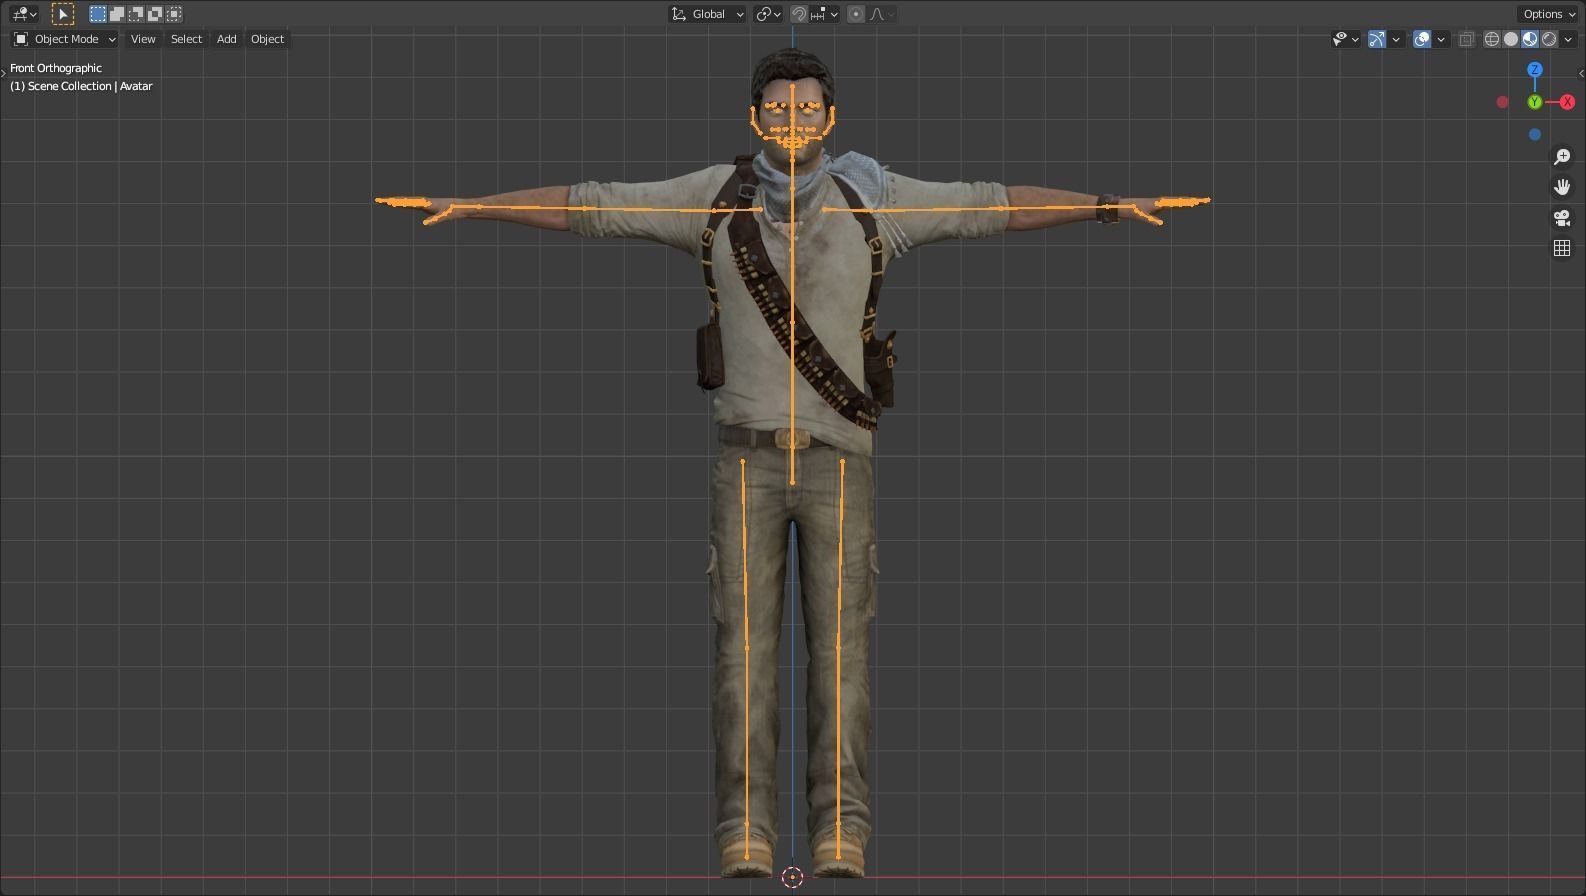
Task: Open the transform pivot point dropdown
Action: tap(768, 14)
